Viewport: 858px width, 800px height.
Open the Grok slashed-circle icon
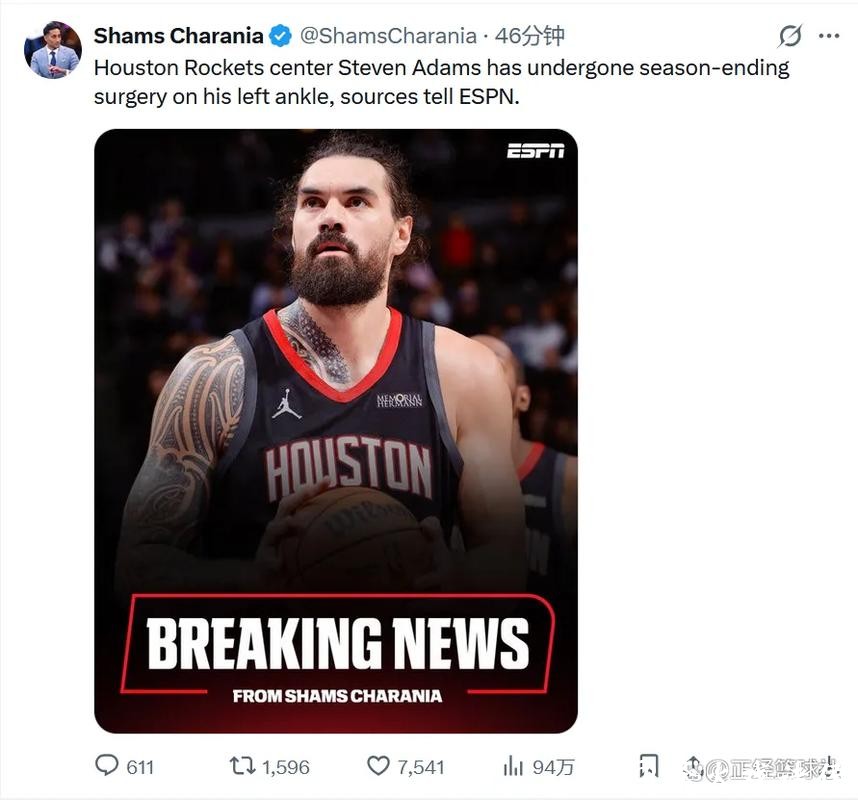[790, 36]
